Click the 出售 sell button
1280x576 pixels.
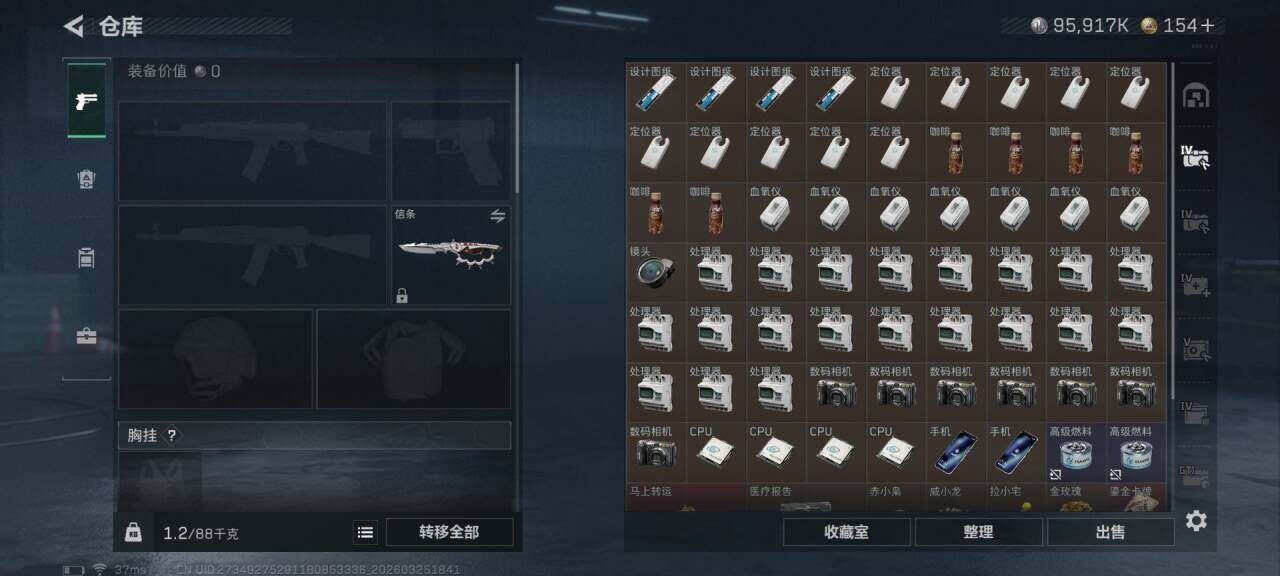coord(1110,532)
